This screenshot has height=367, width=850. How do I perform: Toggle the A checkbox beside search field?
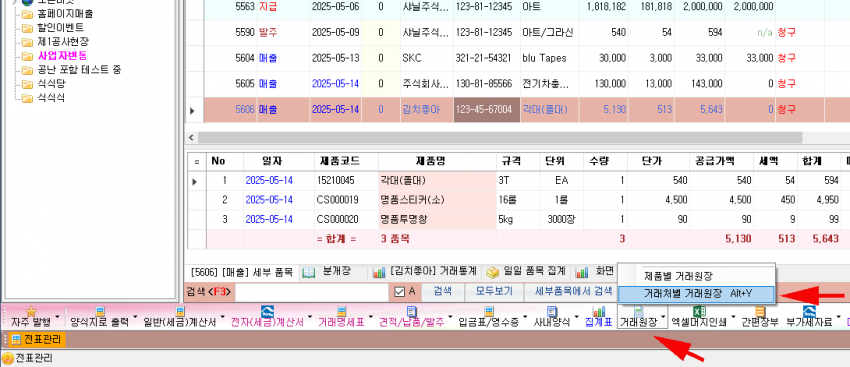click(x=400, y=292)
